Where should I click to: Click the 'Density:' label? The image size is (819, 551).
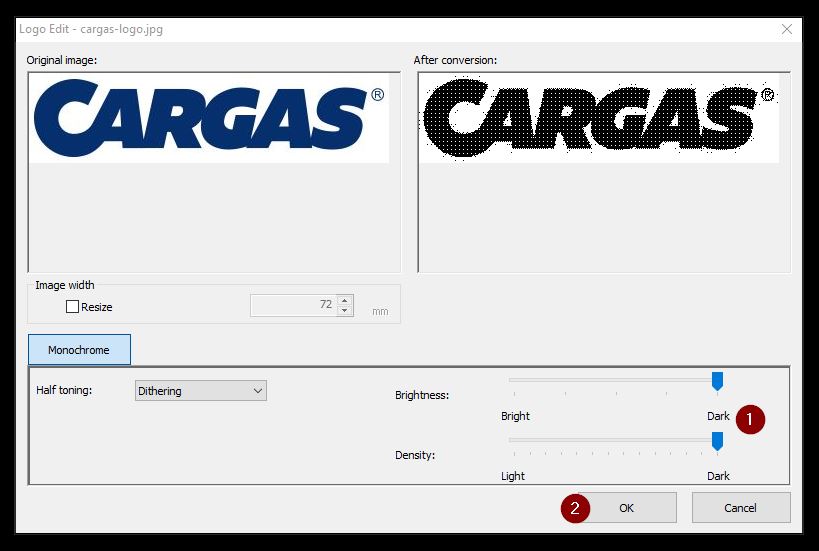(415, 455)
